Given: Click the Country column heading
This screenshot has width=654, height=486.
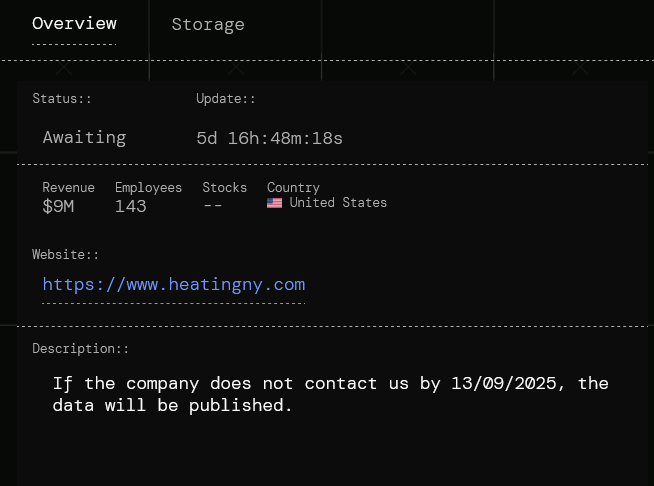Looking at the screenshot, I should coord(293,187).
